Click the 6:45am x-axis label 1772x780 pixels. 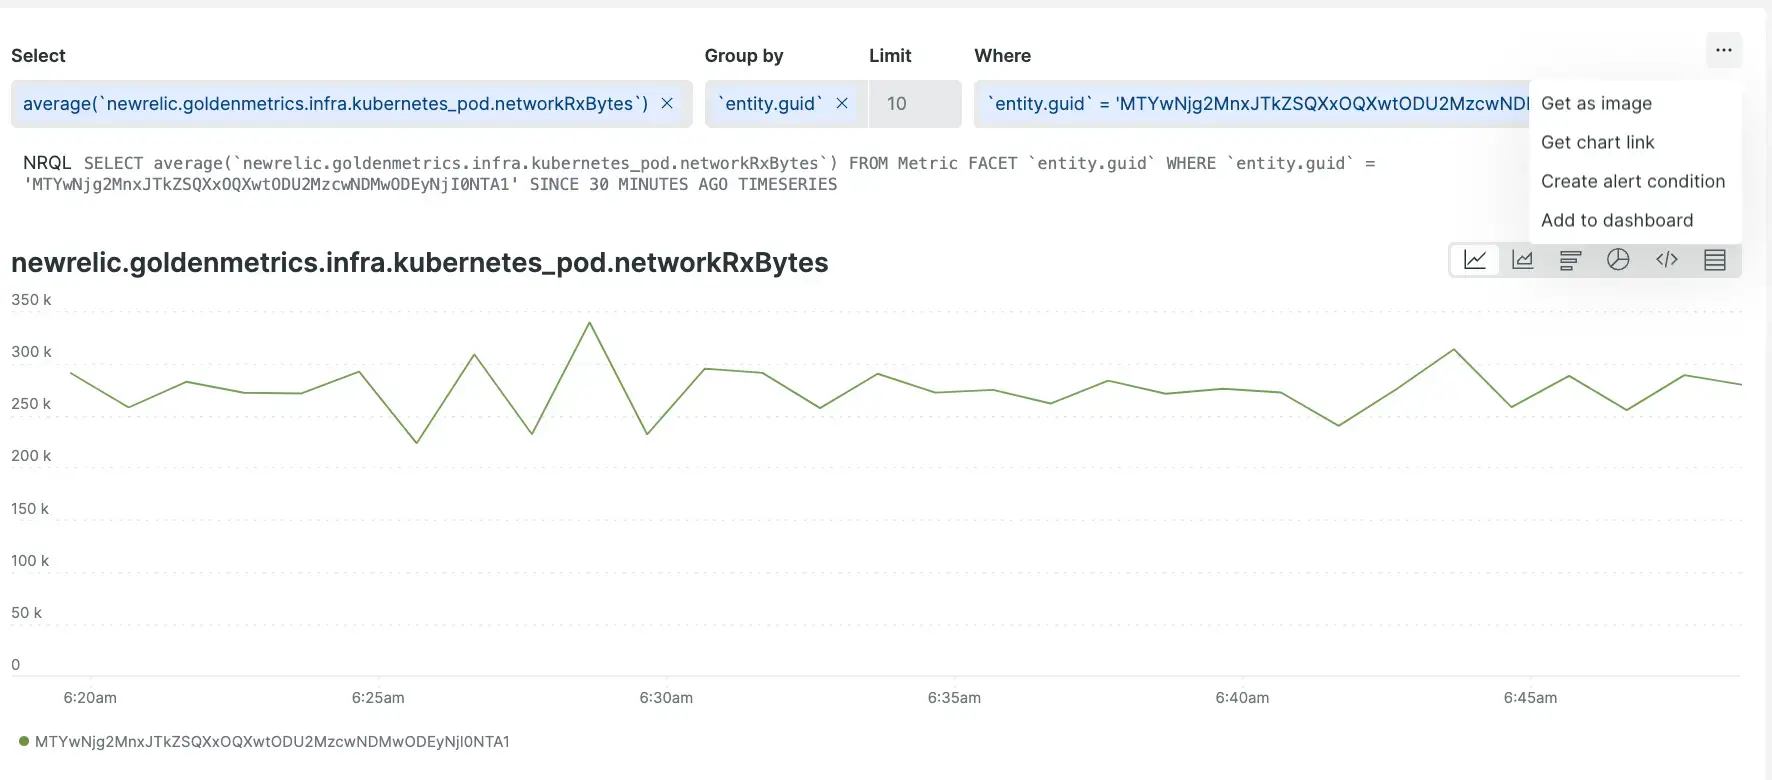click(x=1530, y=698)
